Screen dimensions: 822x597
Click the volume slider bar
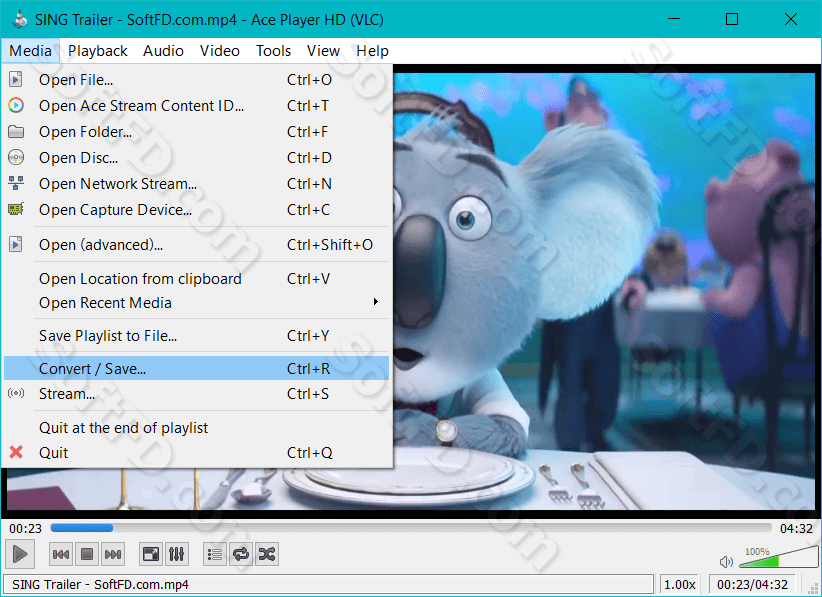pos(778,558)
